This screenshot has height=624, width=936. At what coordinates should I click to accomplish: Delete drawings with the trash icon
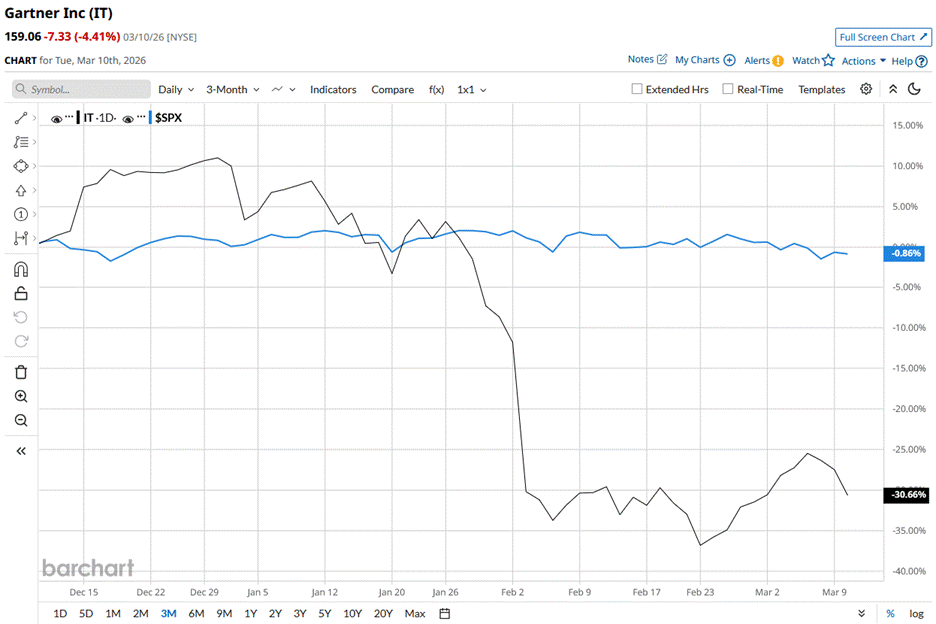[x=20, y=372]
